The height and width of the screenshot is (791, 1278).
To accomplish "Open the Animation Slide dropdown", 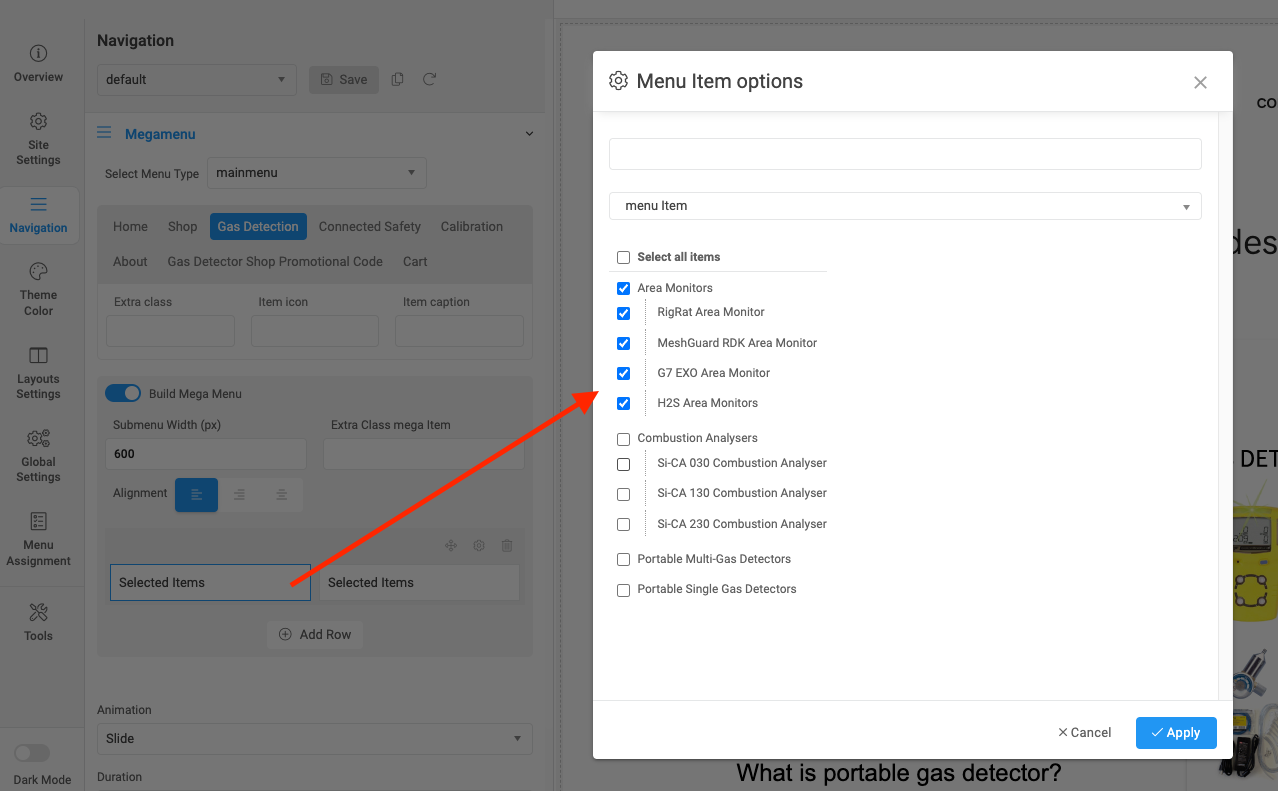I will (x=314, y=739).
